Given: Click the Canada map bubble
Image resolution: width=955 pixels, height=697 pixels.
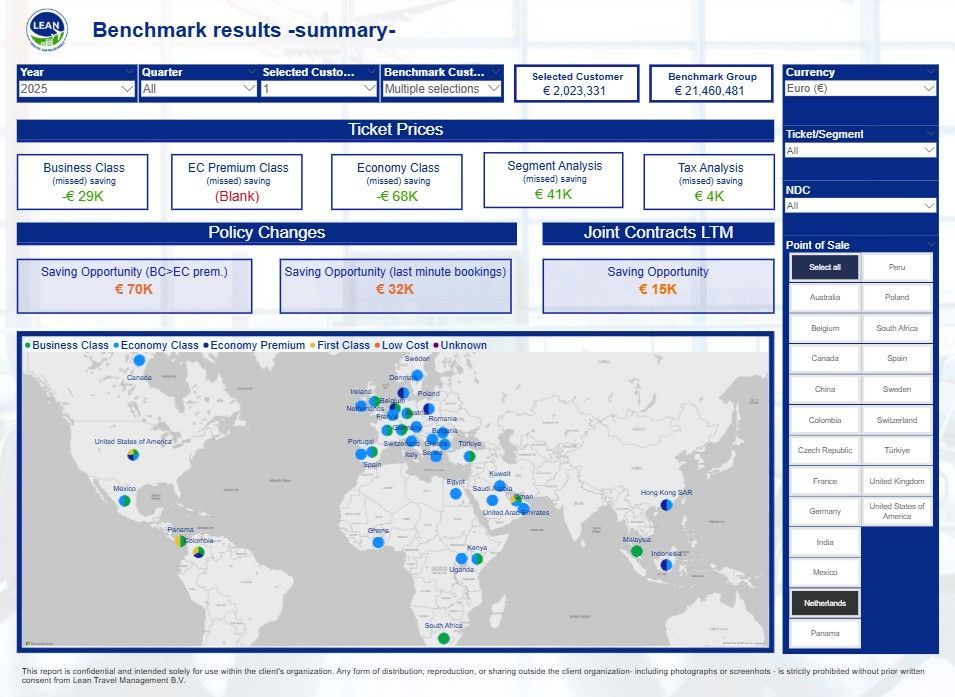Looking at the screenshot, I should coord(139,360).
